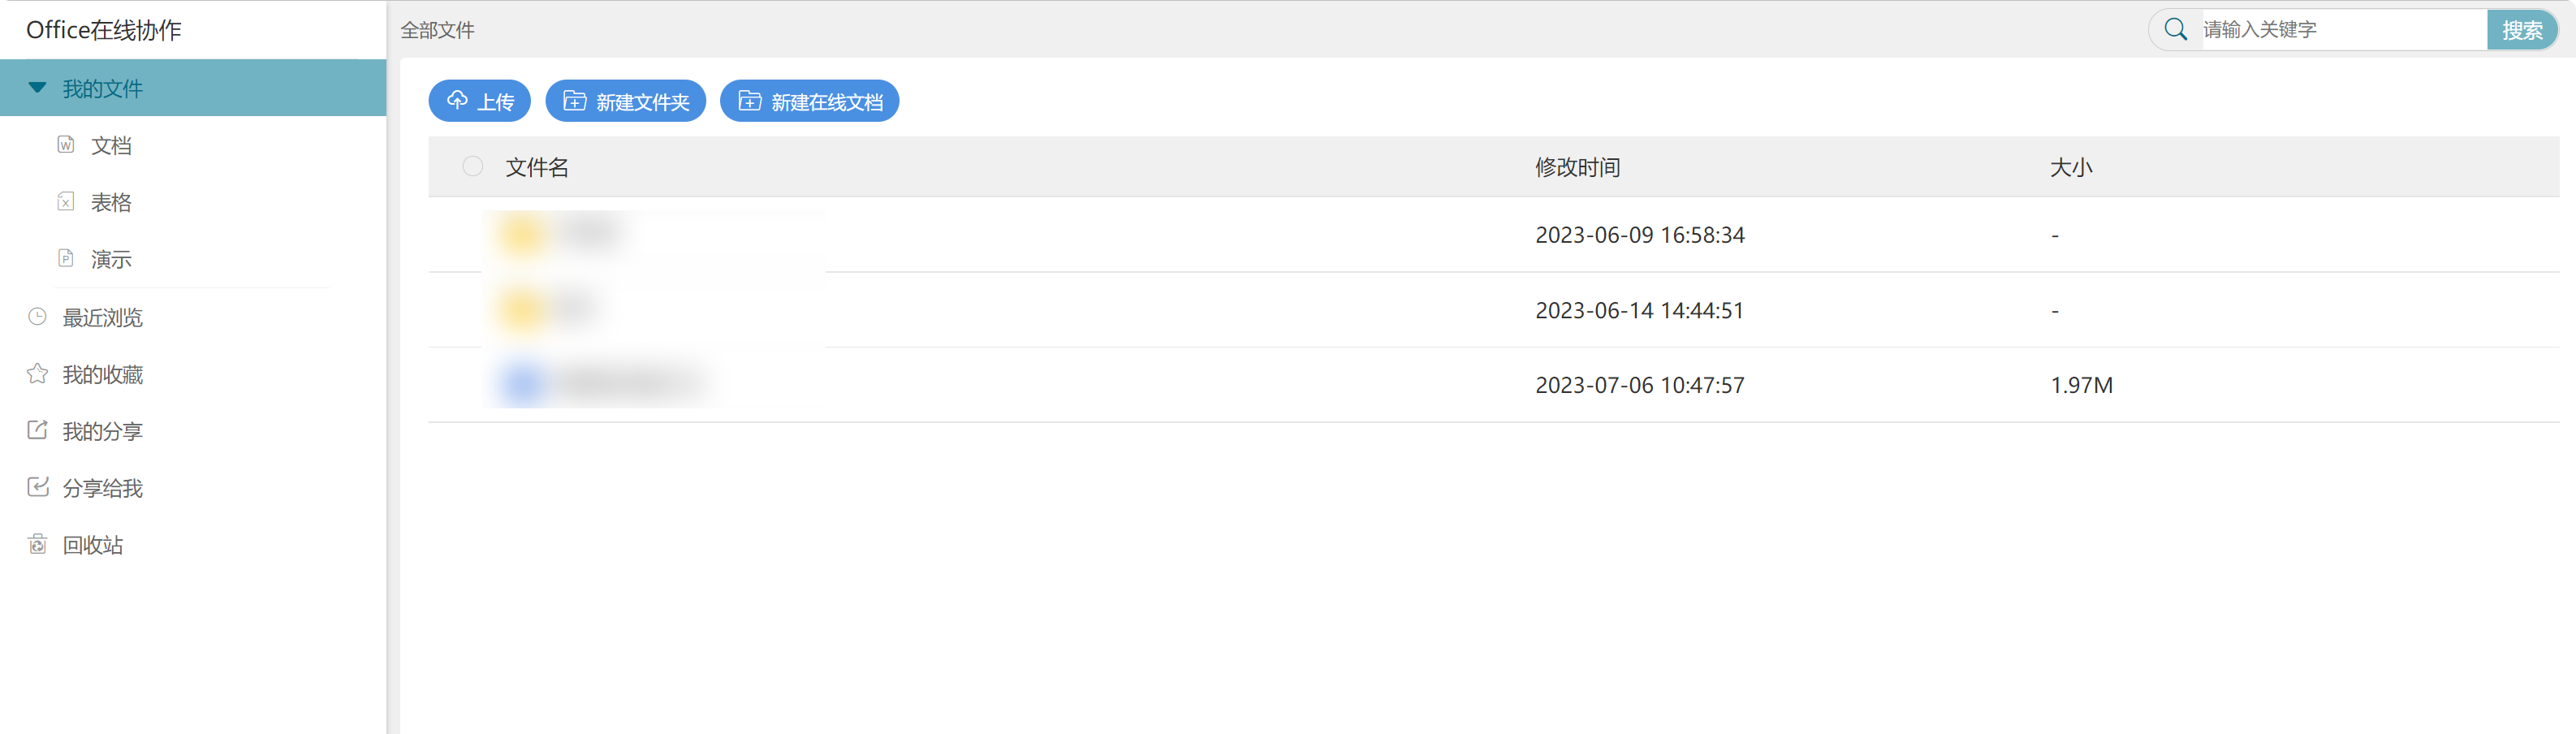Click the 修改时间 column header
Image resolution: width=2576 pixels, height=734 pixels.
click(1577, 168)
